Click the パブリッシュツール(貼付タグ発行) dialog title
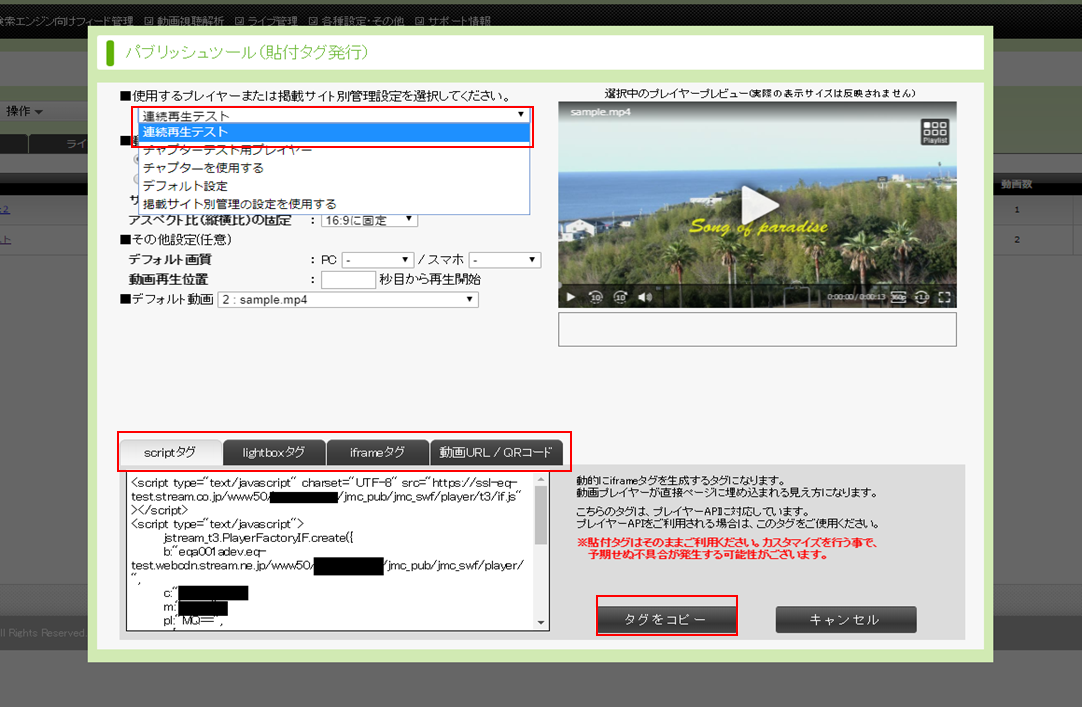Image resolution: width=1082 pixels, height=707 pixels. pyautogui.click(x=246, y=52)
